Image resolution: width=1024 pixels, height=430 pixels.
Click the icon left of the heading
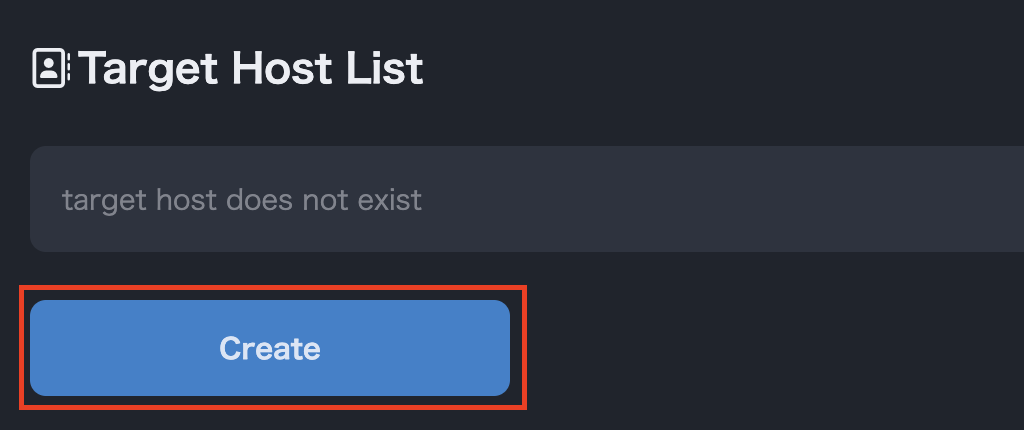50,68
